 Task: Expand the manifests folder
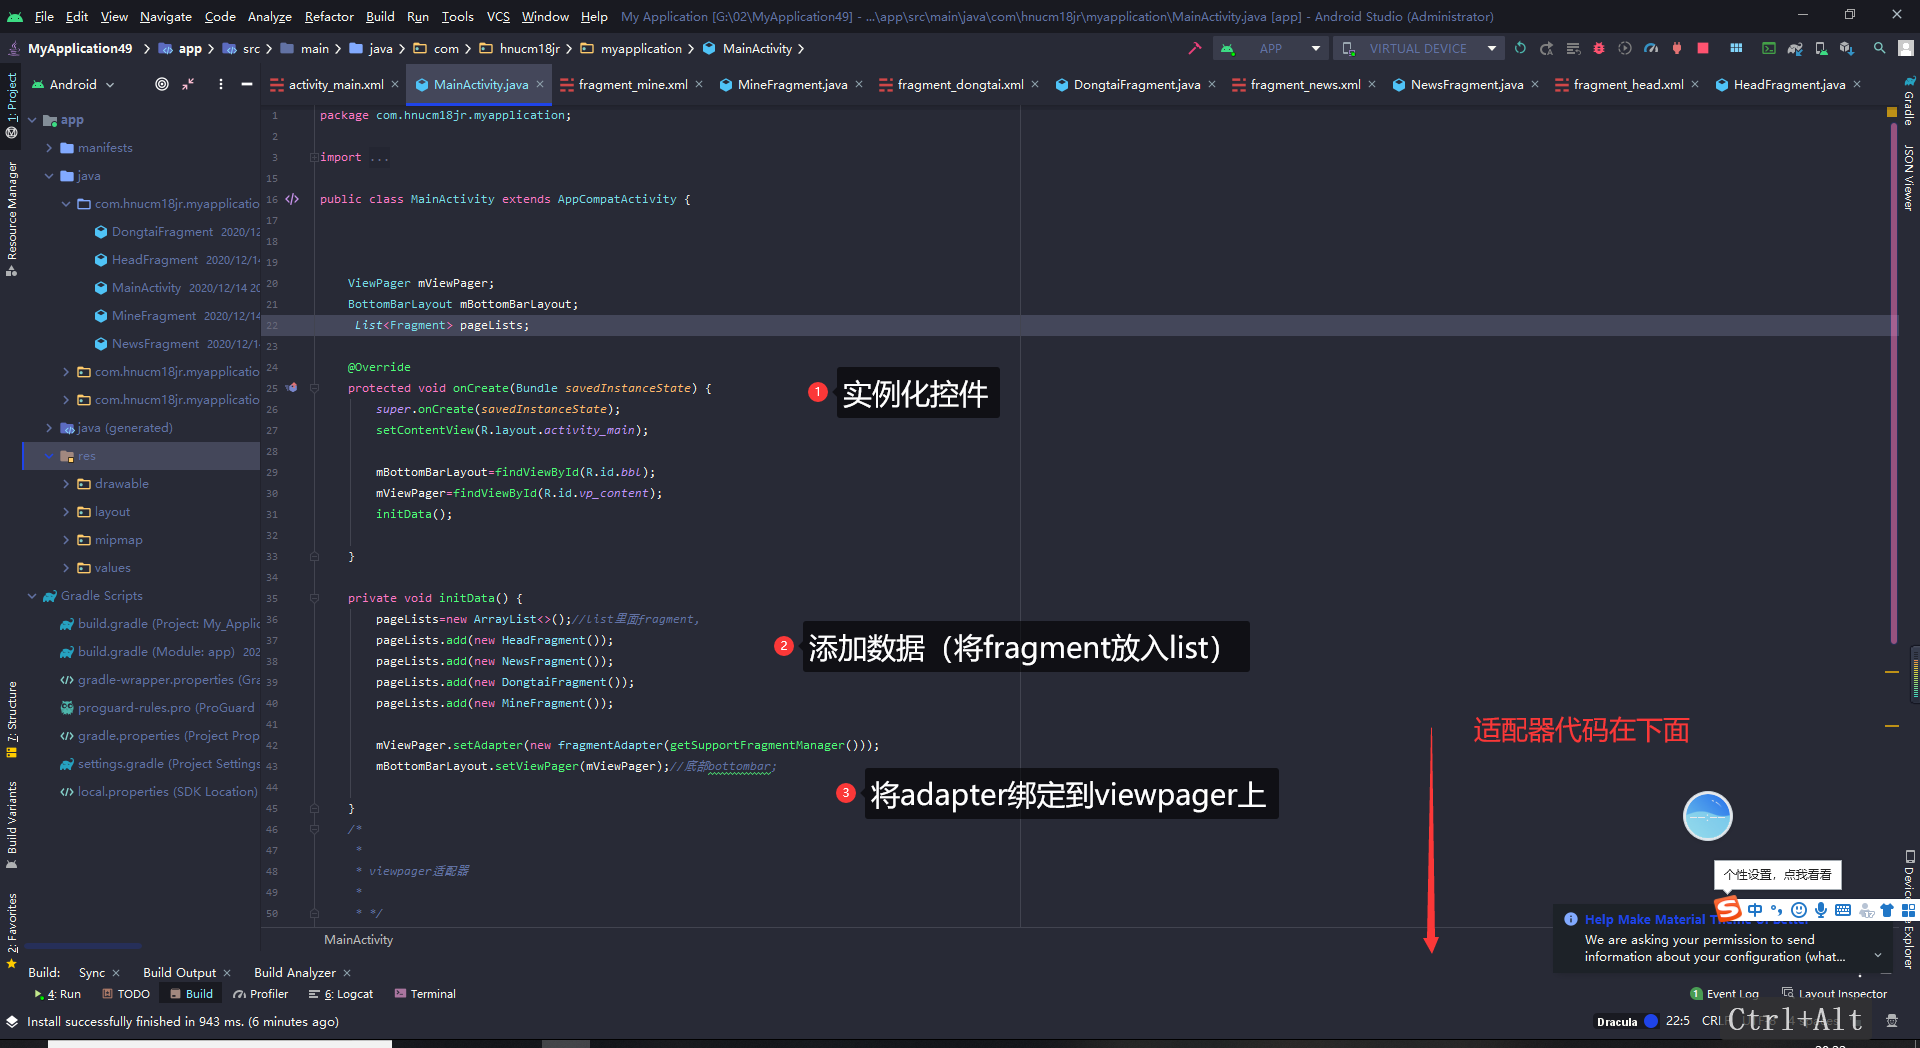pos(49,148)
